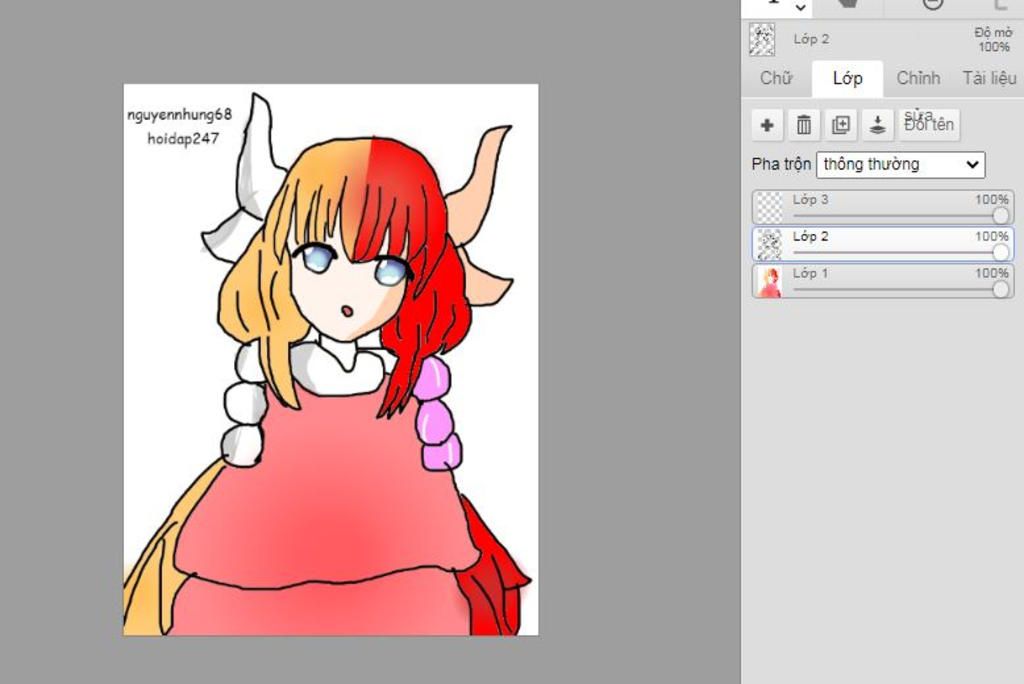Go to the Tài liệu tab
This screenshot has height=684, width=1024.
pyautogui.click(x=989, y=78)
